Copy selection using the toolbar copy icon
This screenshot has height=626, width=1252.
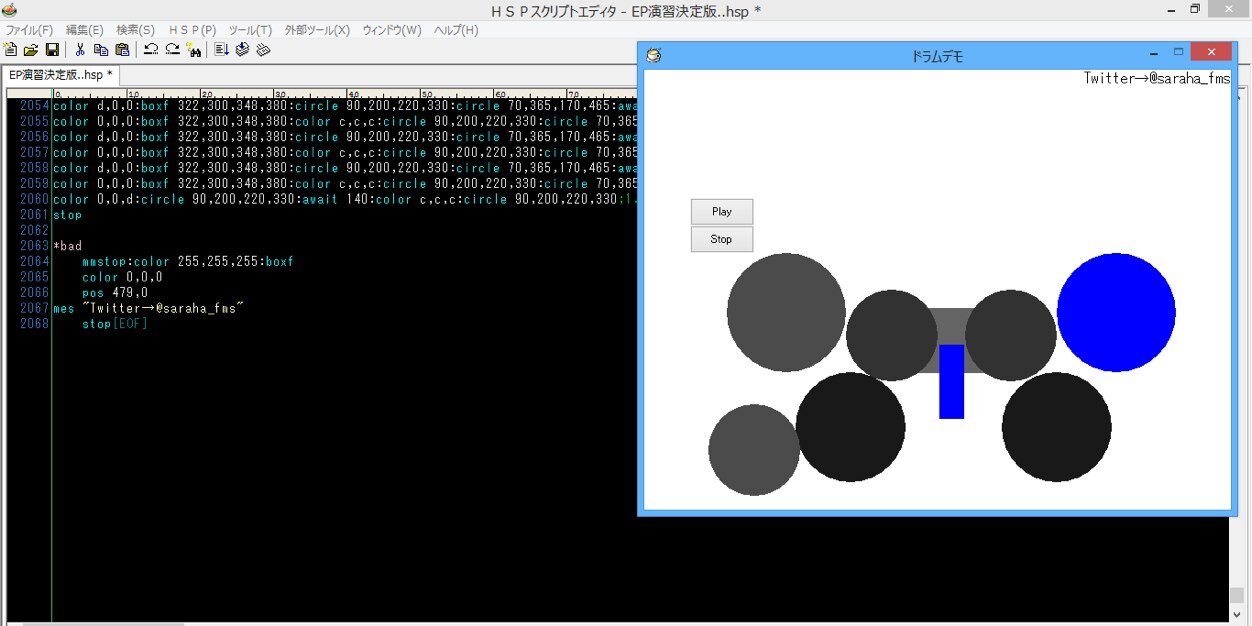(x=101, y=49)
